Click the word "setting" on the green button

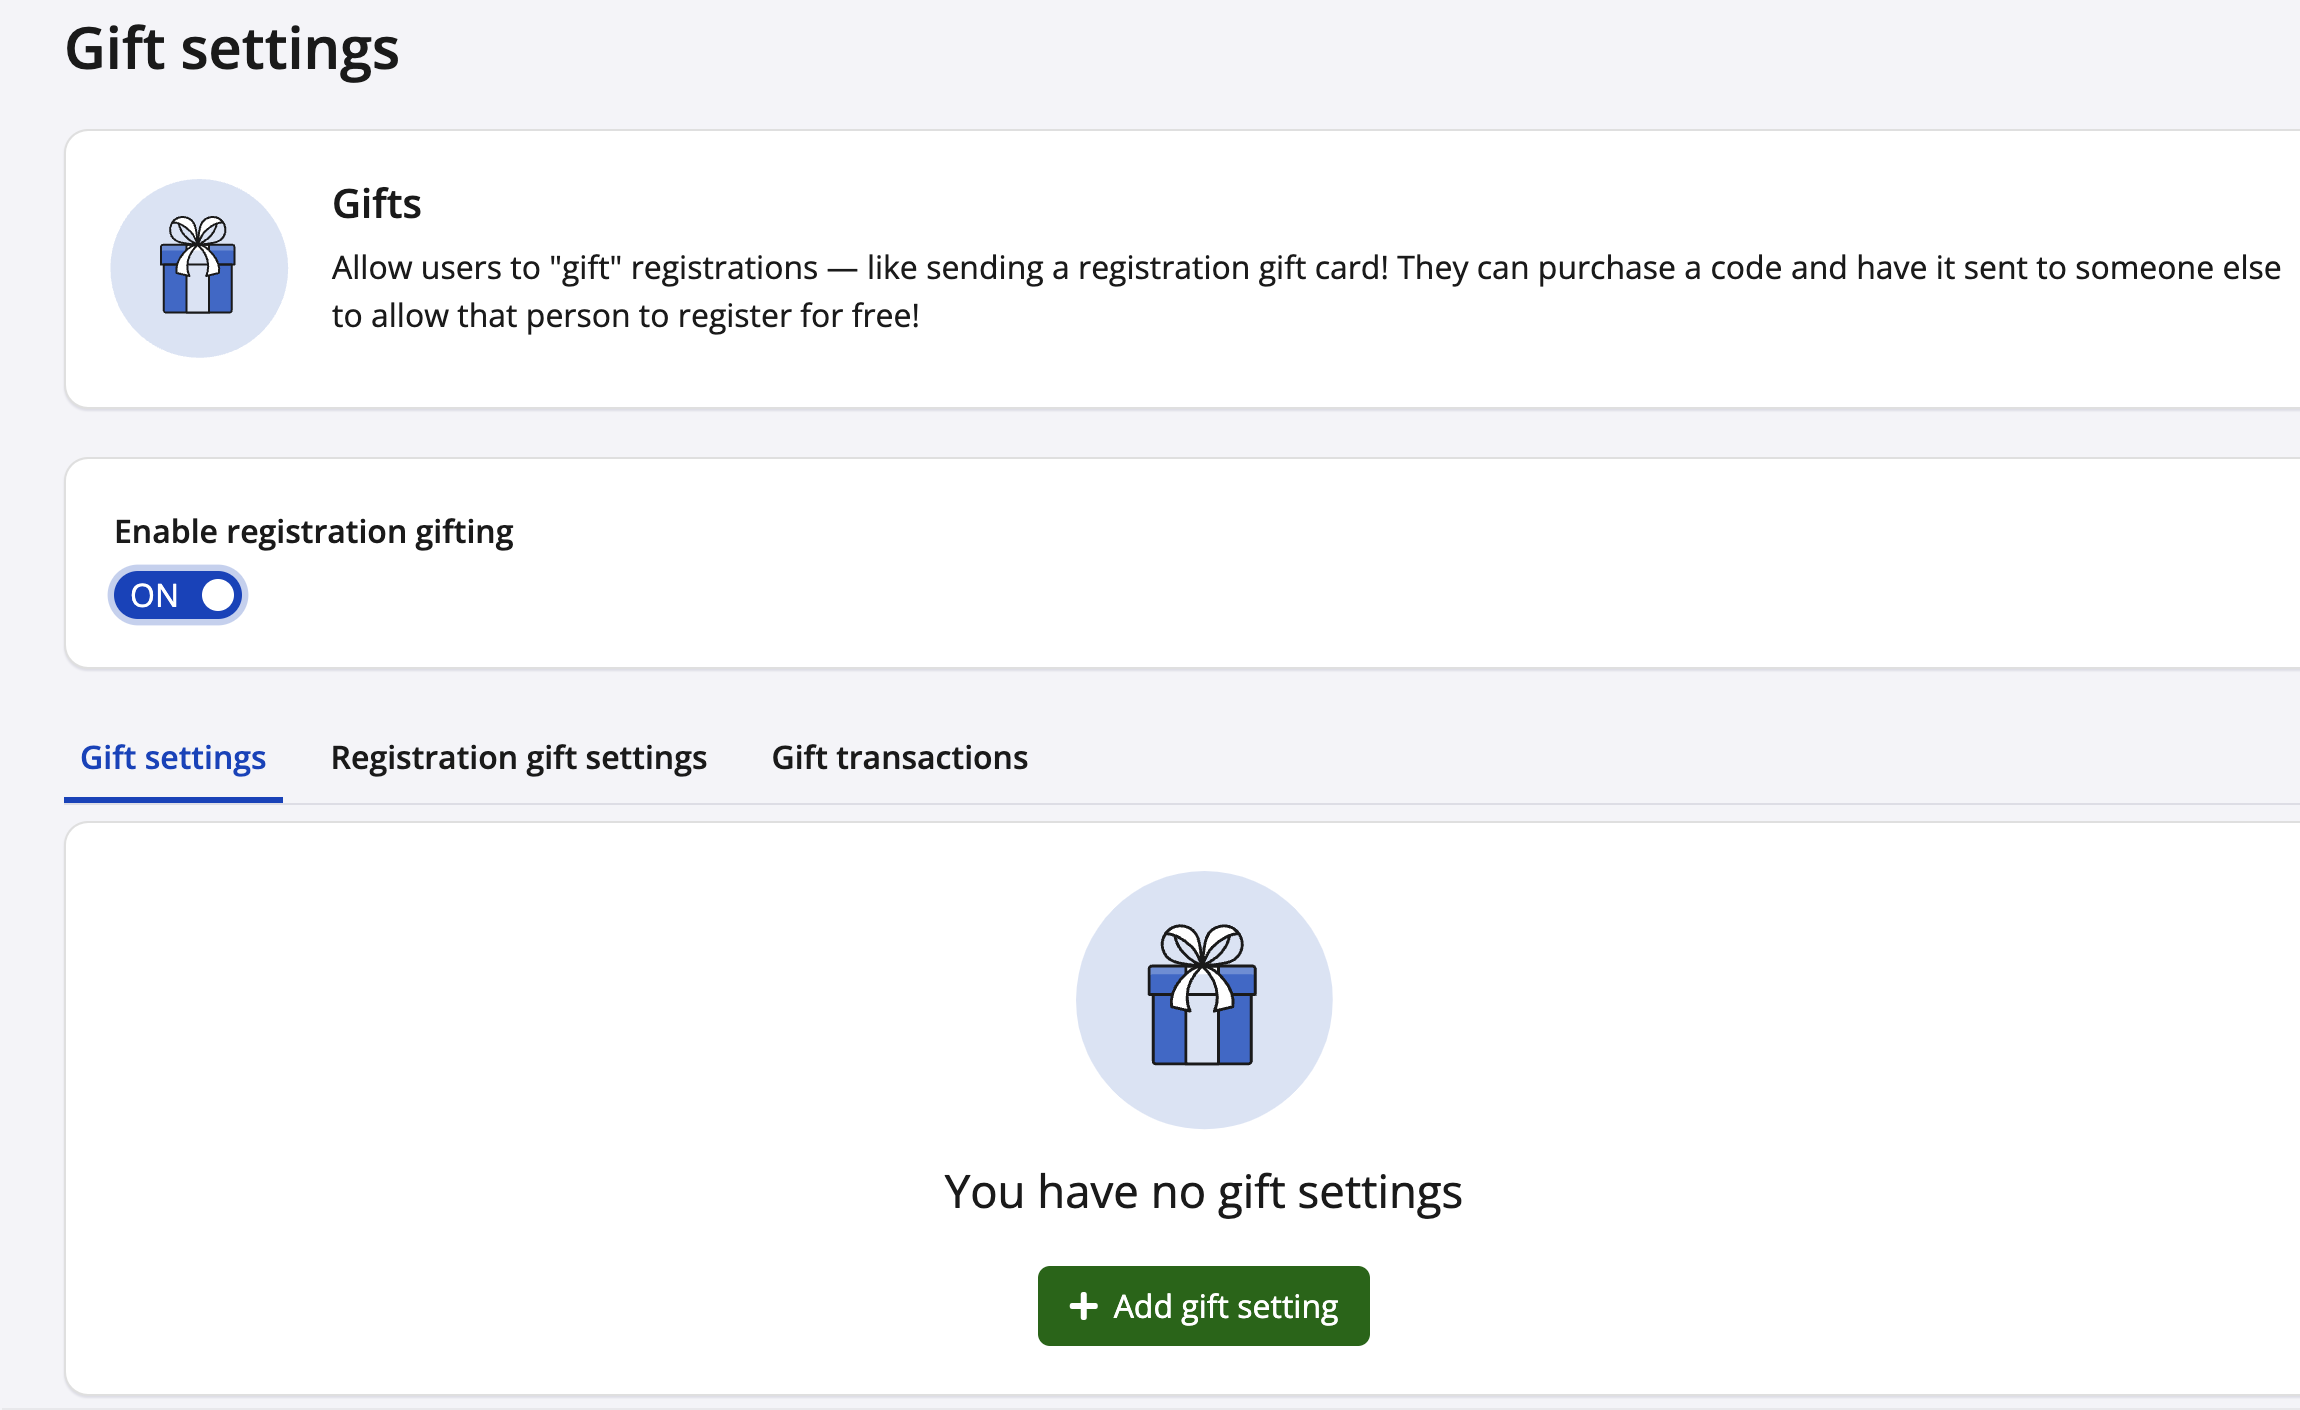coord(1288,1306)
